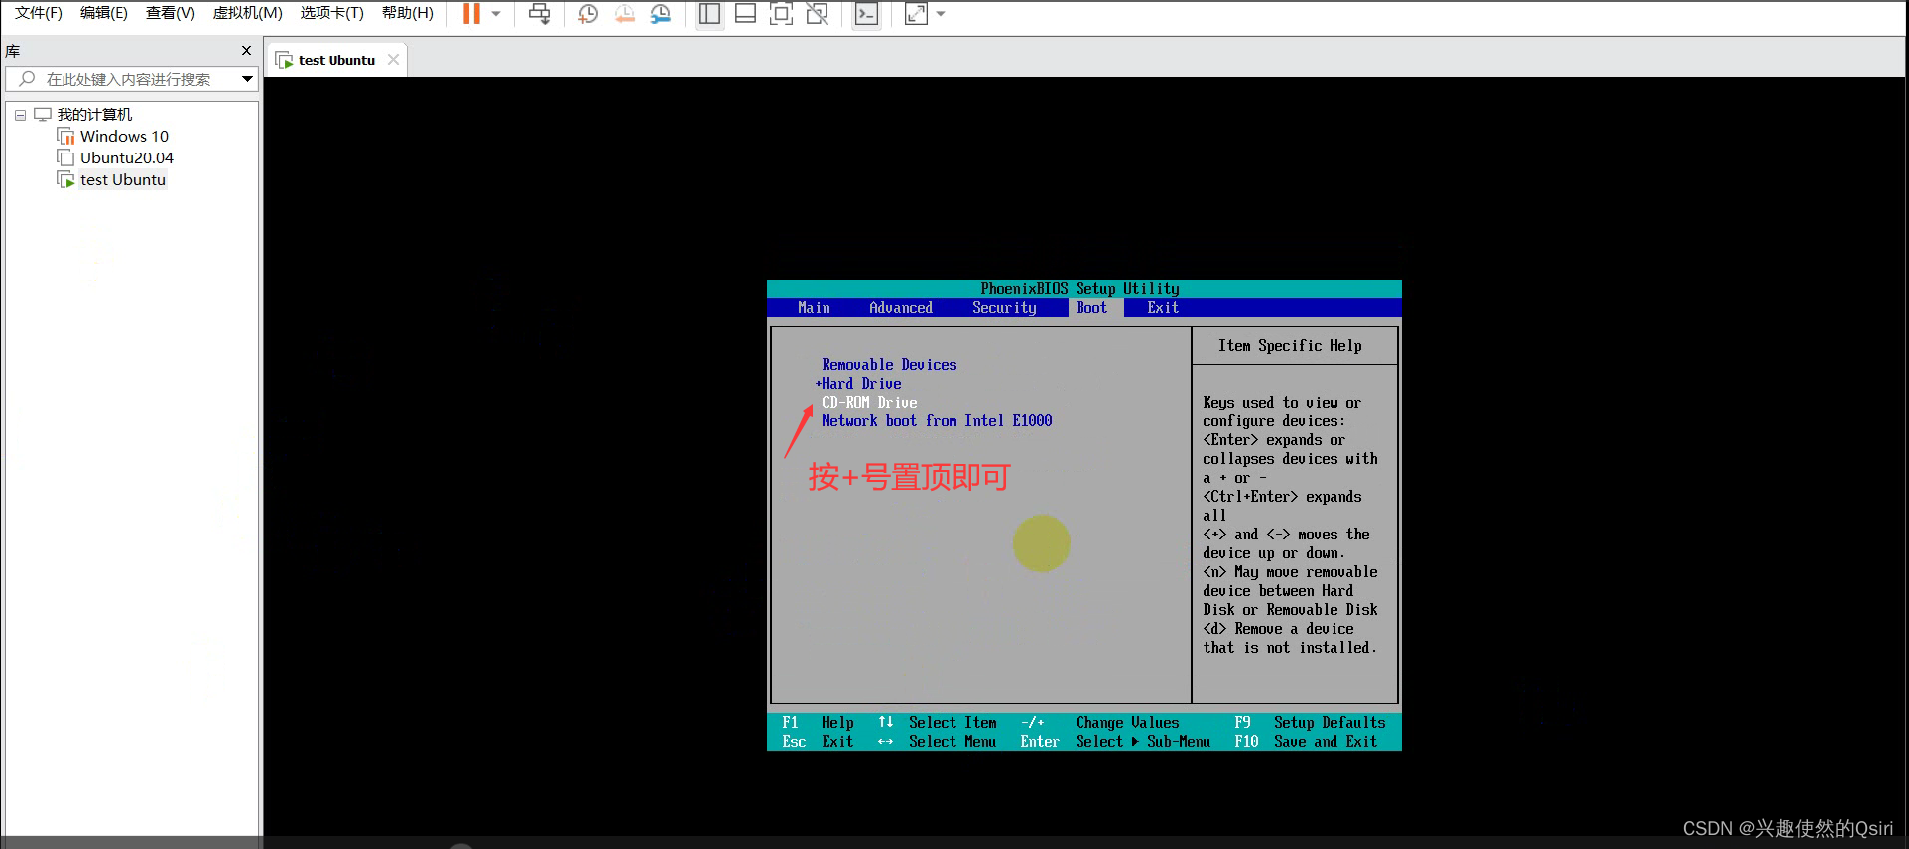This screenshot has height=849, width=1909.
Task: Select Removable Devices boot entry
Action: click(x=889, y=365)
